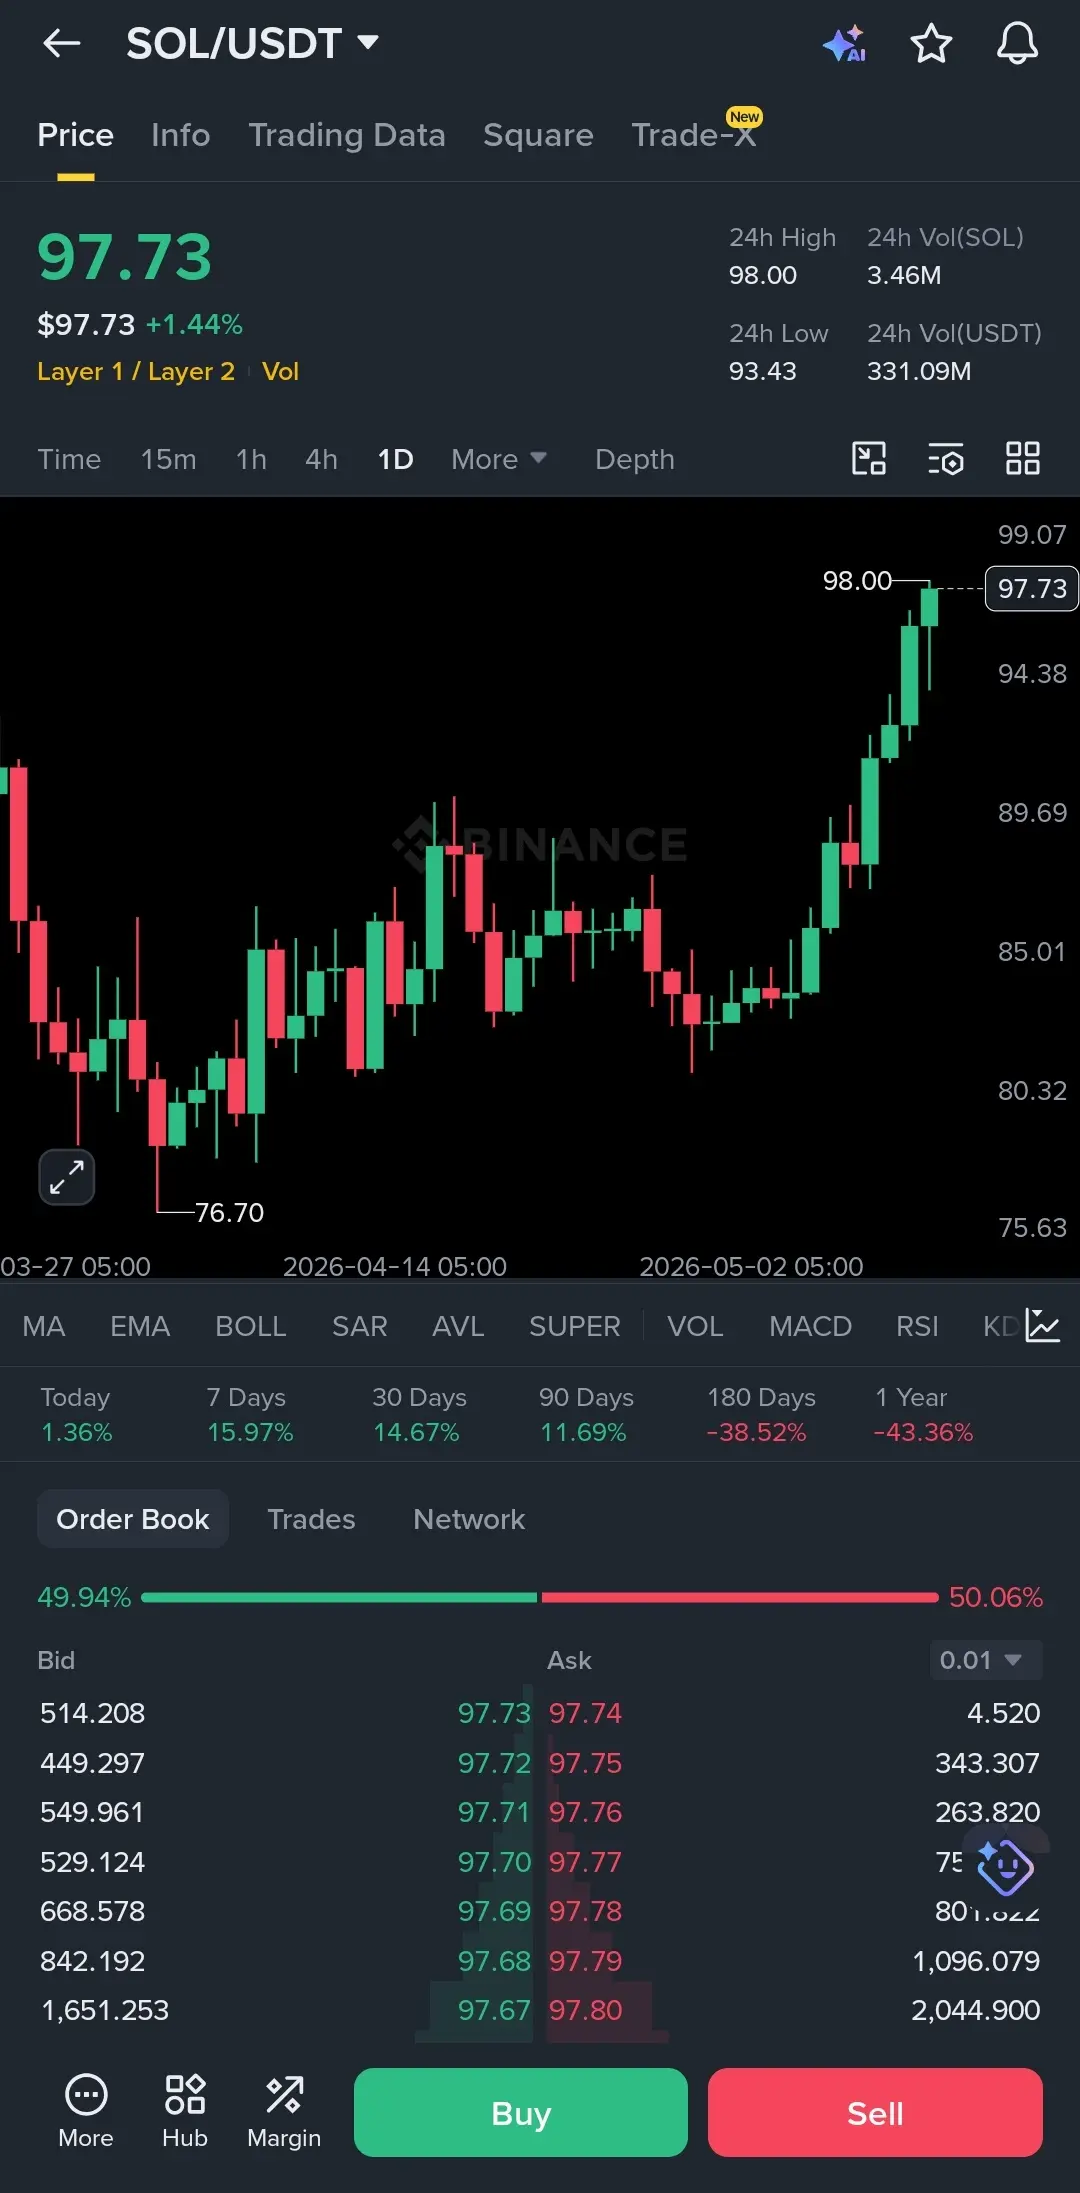The width and height of the screenshot is (1080, 2193).
Task: Toggle MACD sub-indicator
Action: point(810,1326)
